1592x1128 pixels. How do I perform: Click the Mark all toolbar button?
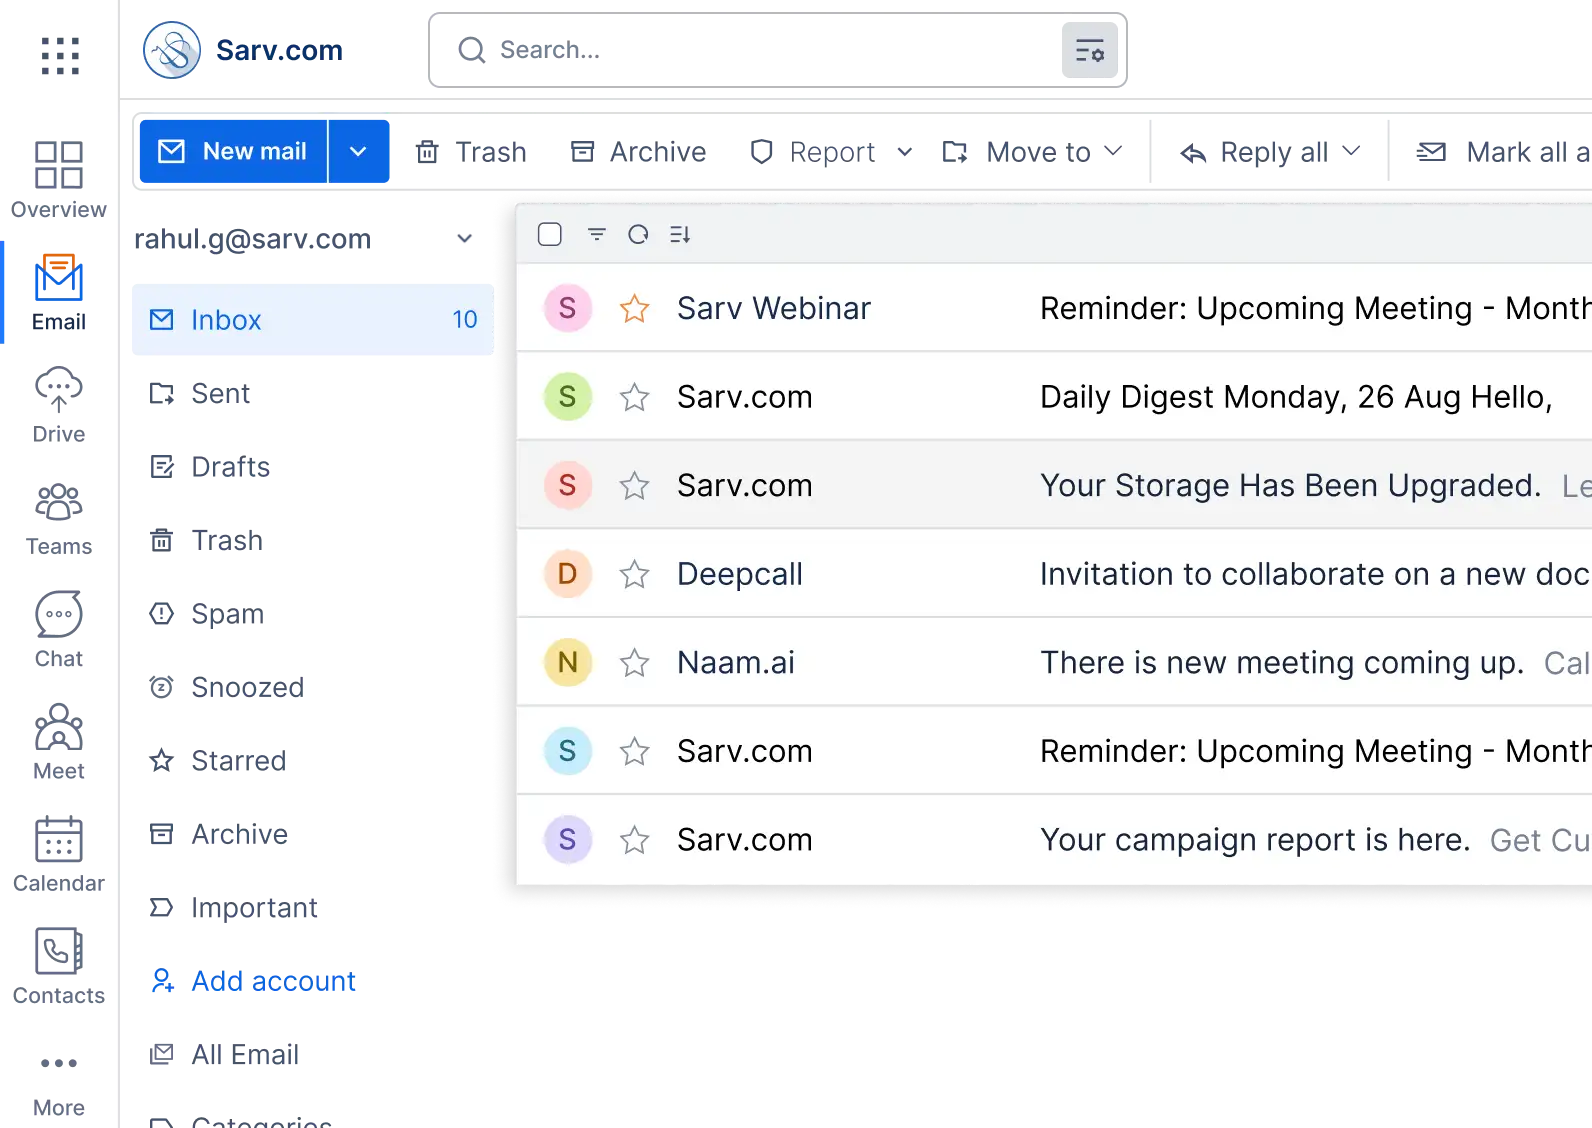click(1503, 152)
